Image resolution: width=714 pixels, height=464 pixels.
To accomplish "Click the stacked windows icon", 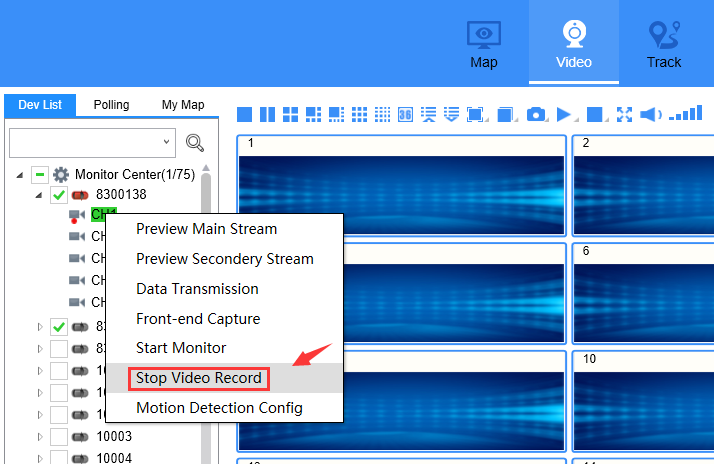I will 505,114.
